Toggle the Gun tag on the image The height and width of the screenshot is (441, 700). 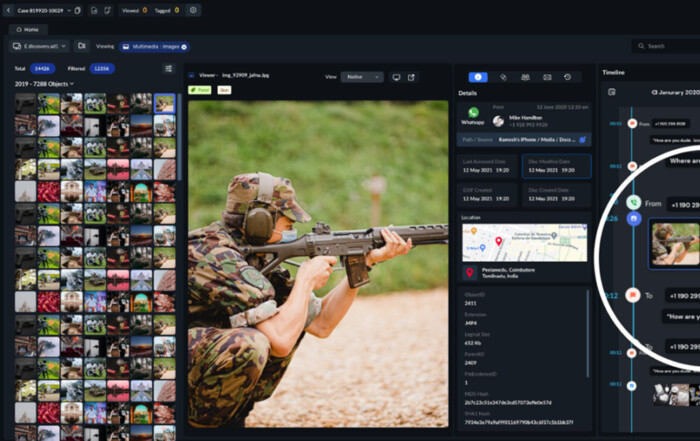(224, 90)
